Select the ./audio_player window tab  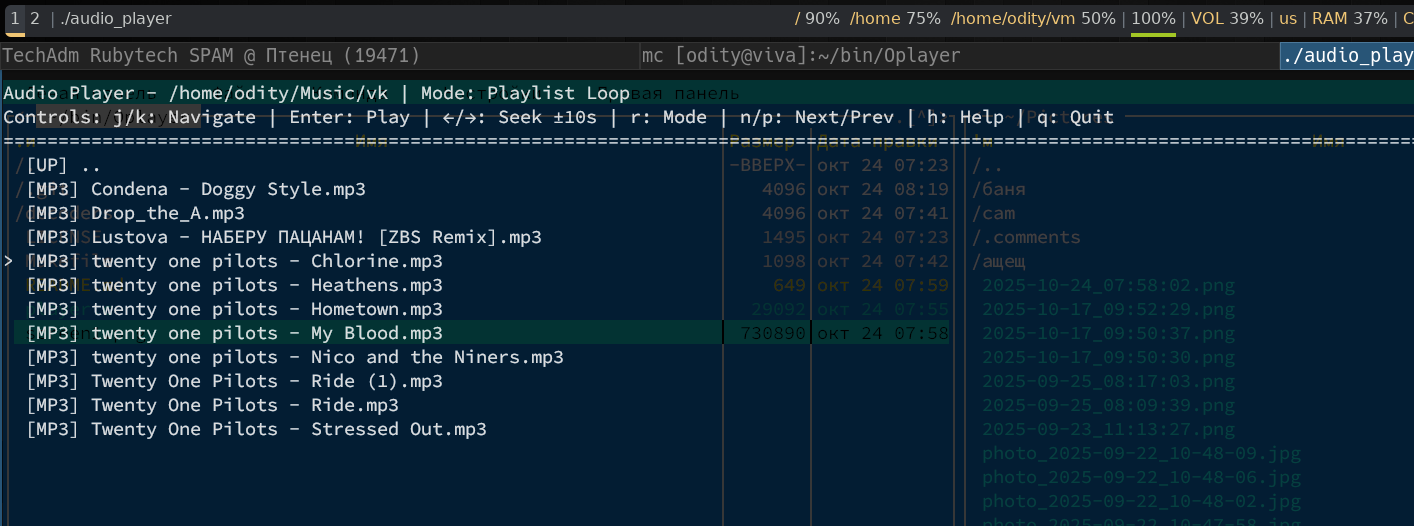1347,56
